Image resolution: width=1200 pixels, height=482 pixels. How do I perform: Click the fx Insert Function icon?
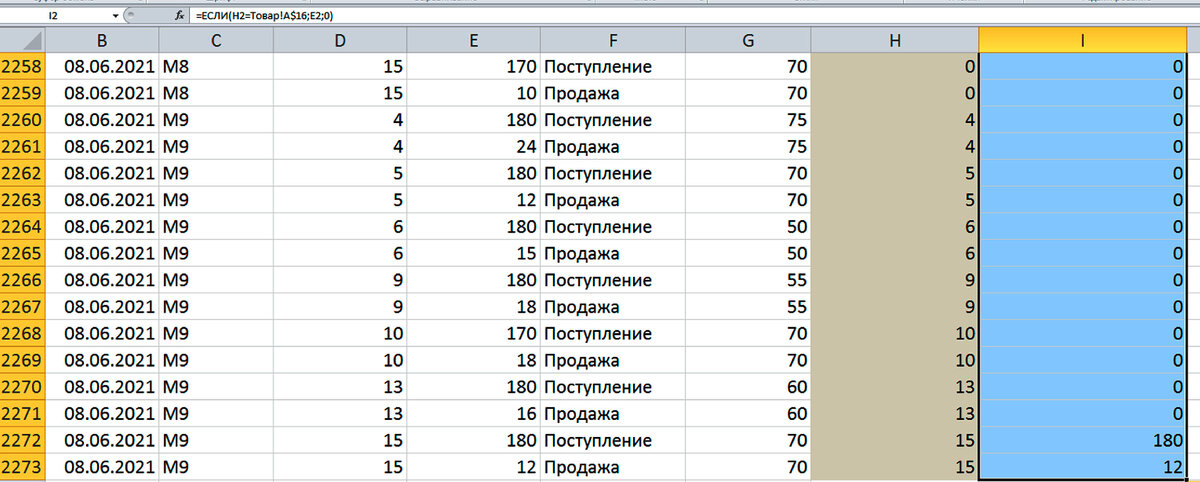pos(179,16)
